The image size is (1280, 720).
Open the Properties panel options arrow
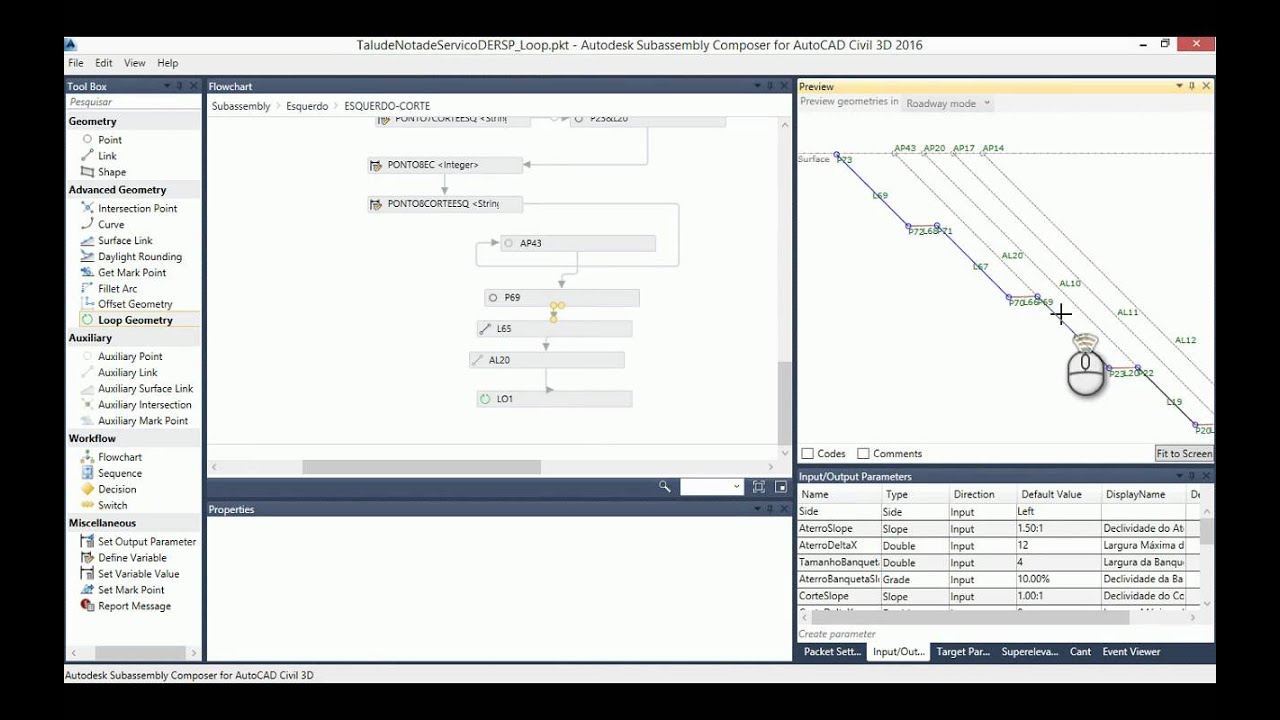click(x=757, y=509)
